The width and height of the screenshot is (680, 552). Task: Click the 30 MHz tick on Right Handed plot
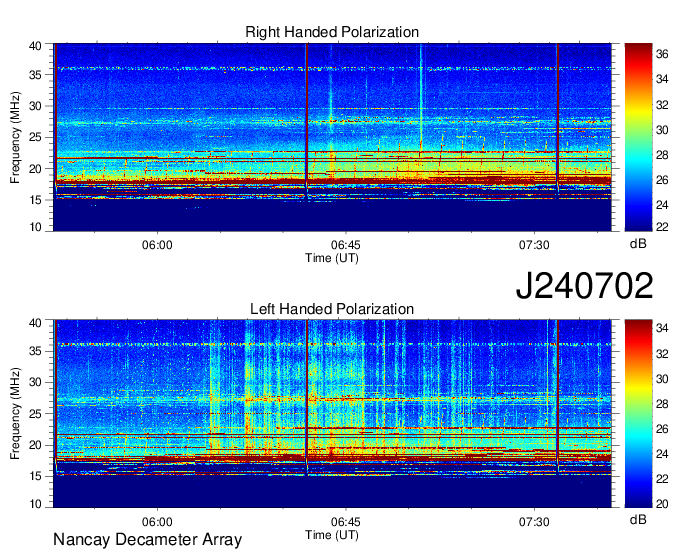(35, 106)
